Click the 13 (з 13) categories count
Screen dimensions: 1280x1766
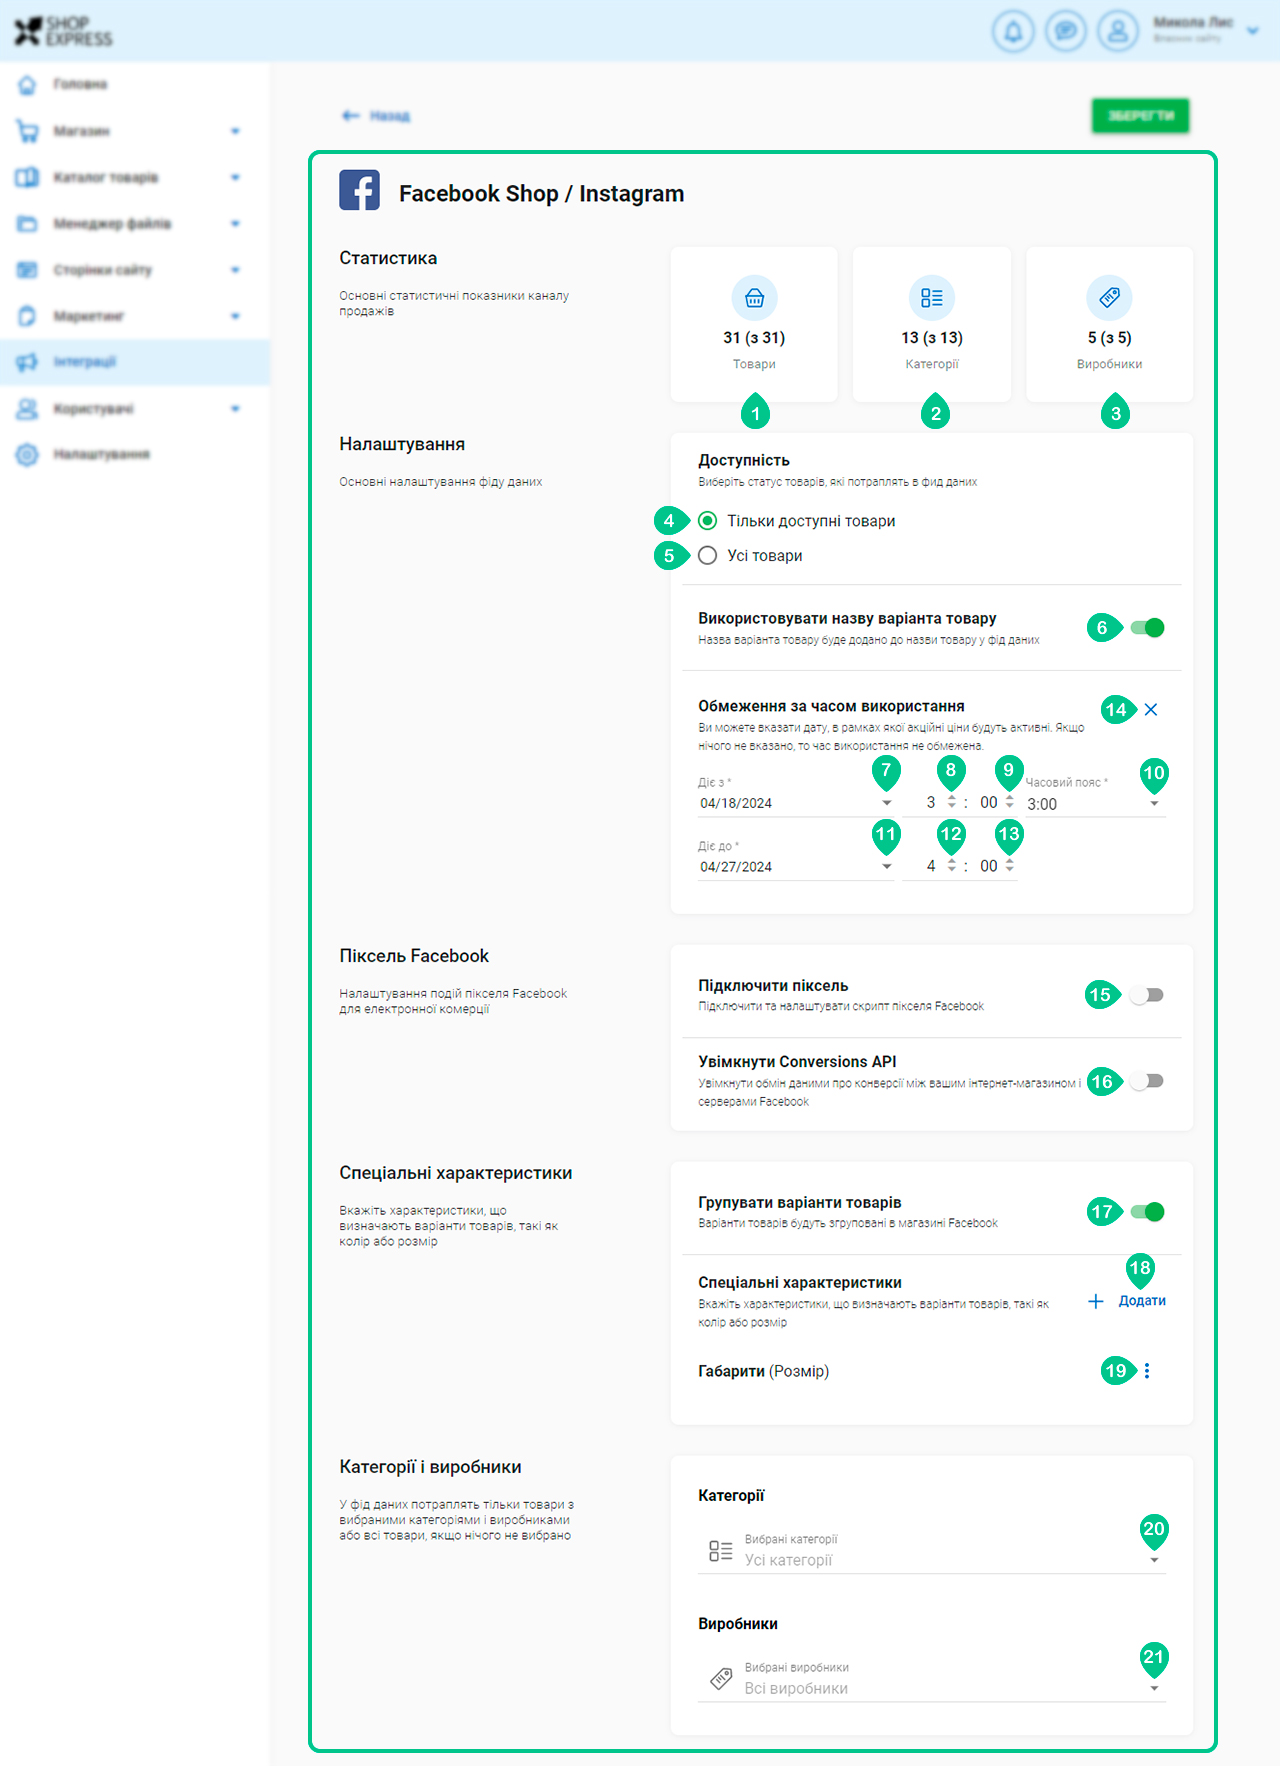point(932,338)
